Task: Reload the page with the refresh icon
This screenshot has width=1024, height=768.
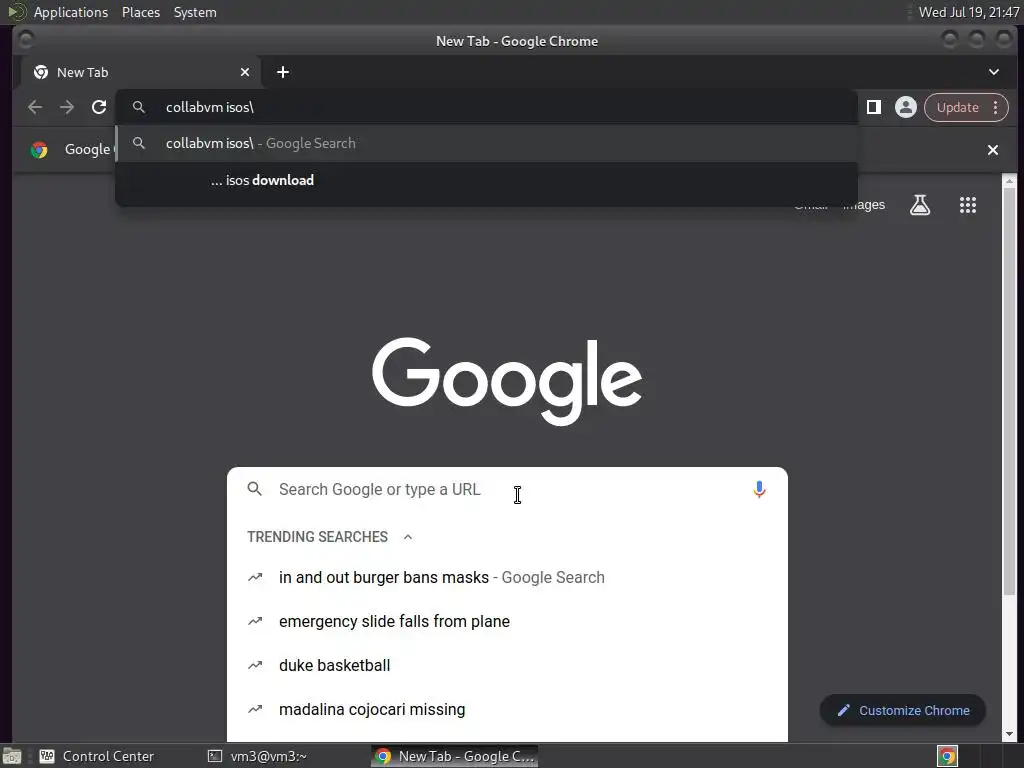Action: click(x=99, y=107)
